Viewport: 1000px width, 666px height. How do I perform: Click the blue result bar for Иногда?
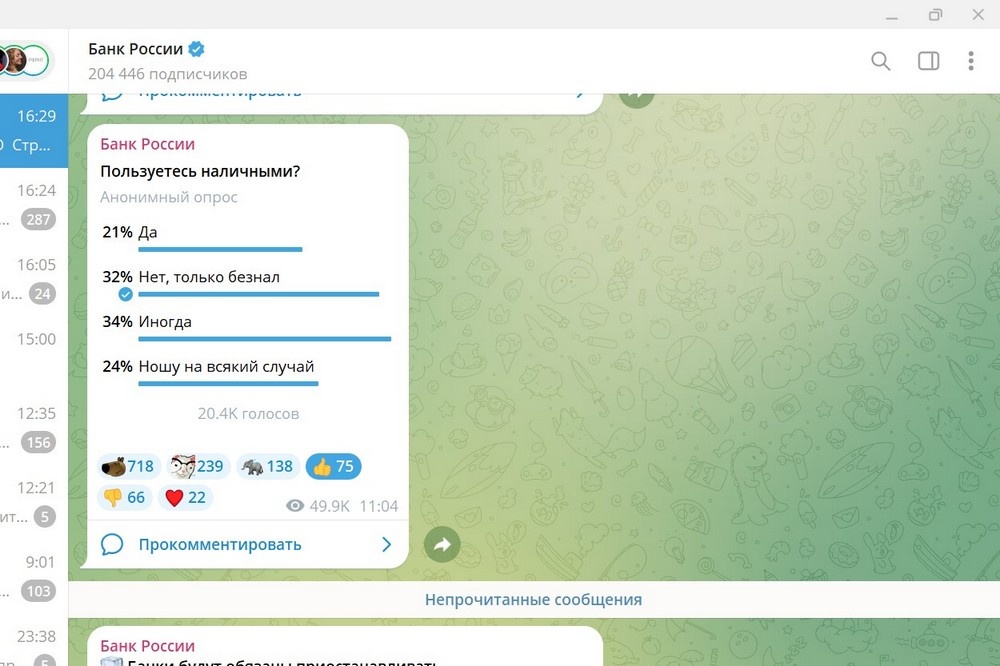click(265, 339)
